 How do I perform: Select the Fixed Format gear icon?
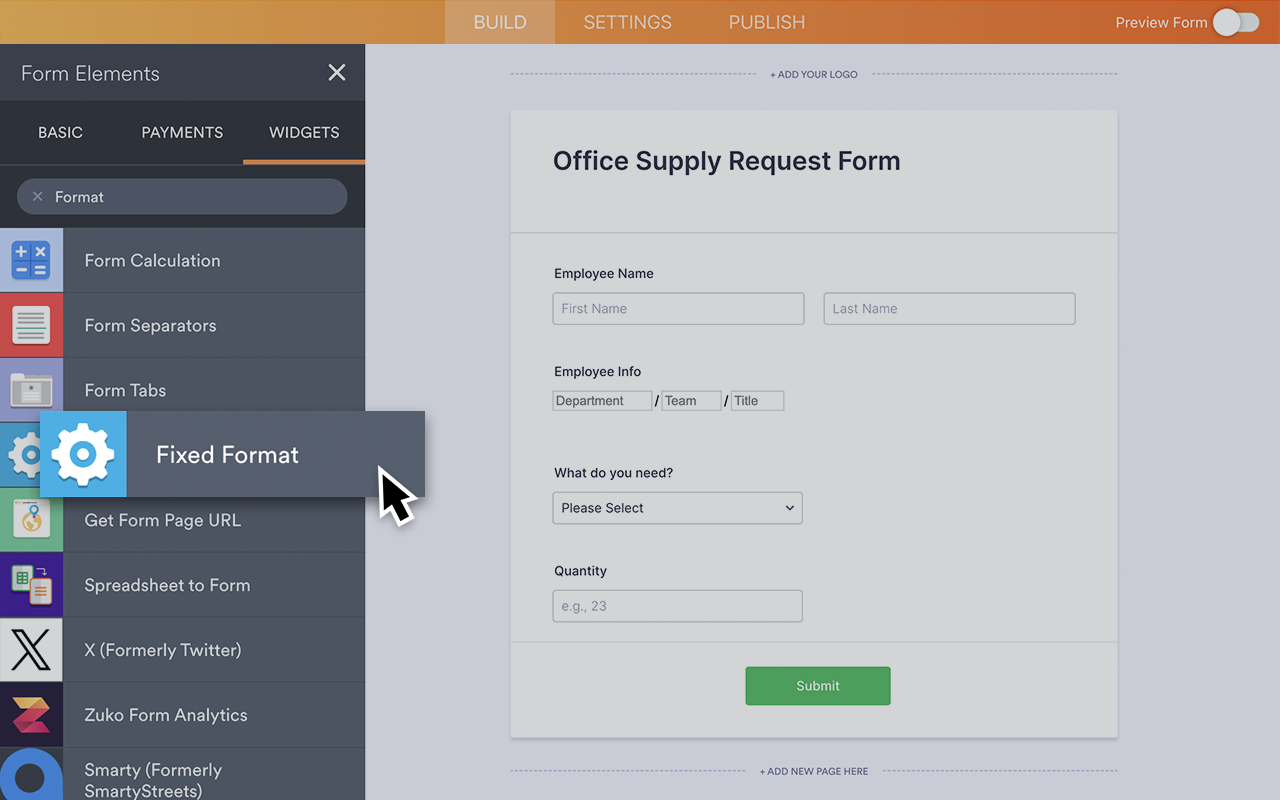pos(83,455)
